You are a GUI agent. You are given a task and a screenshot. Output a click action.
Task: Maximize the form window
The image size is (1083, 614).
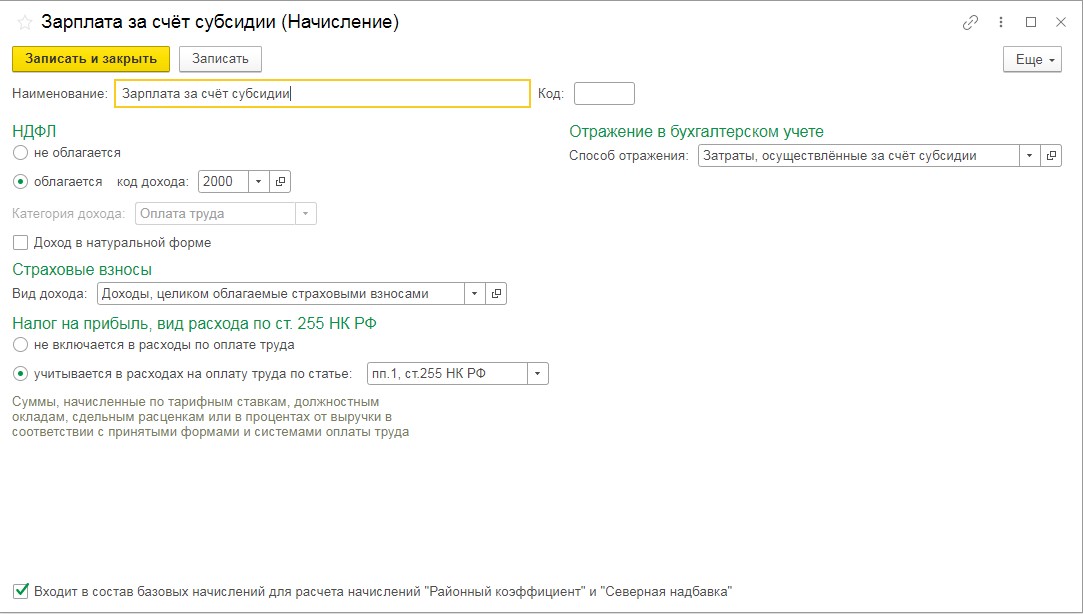1031,22
